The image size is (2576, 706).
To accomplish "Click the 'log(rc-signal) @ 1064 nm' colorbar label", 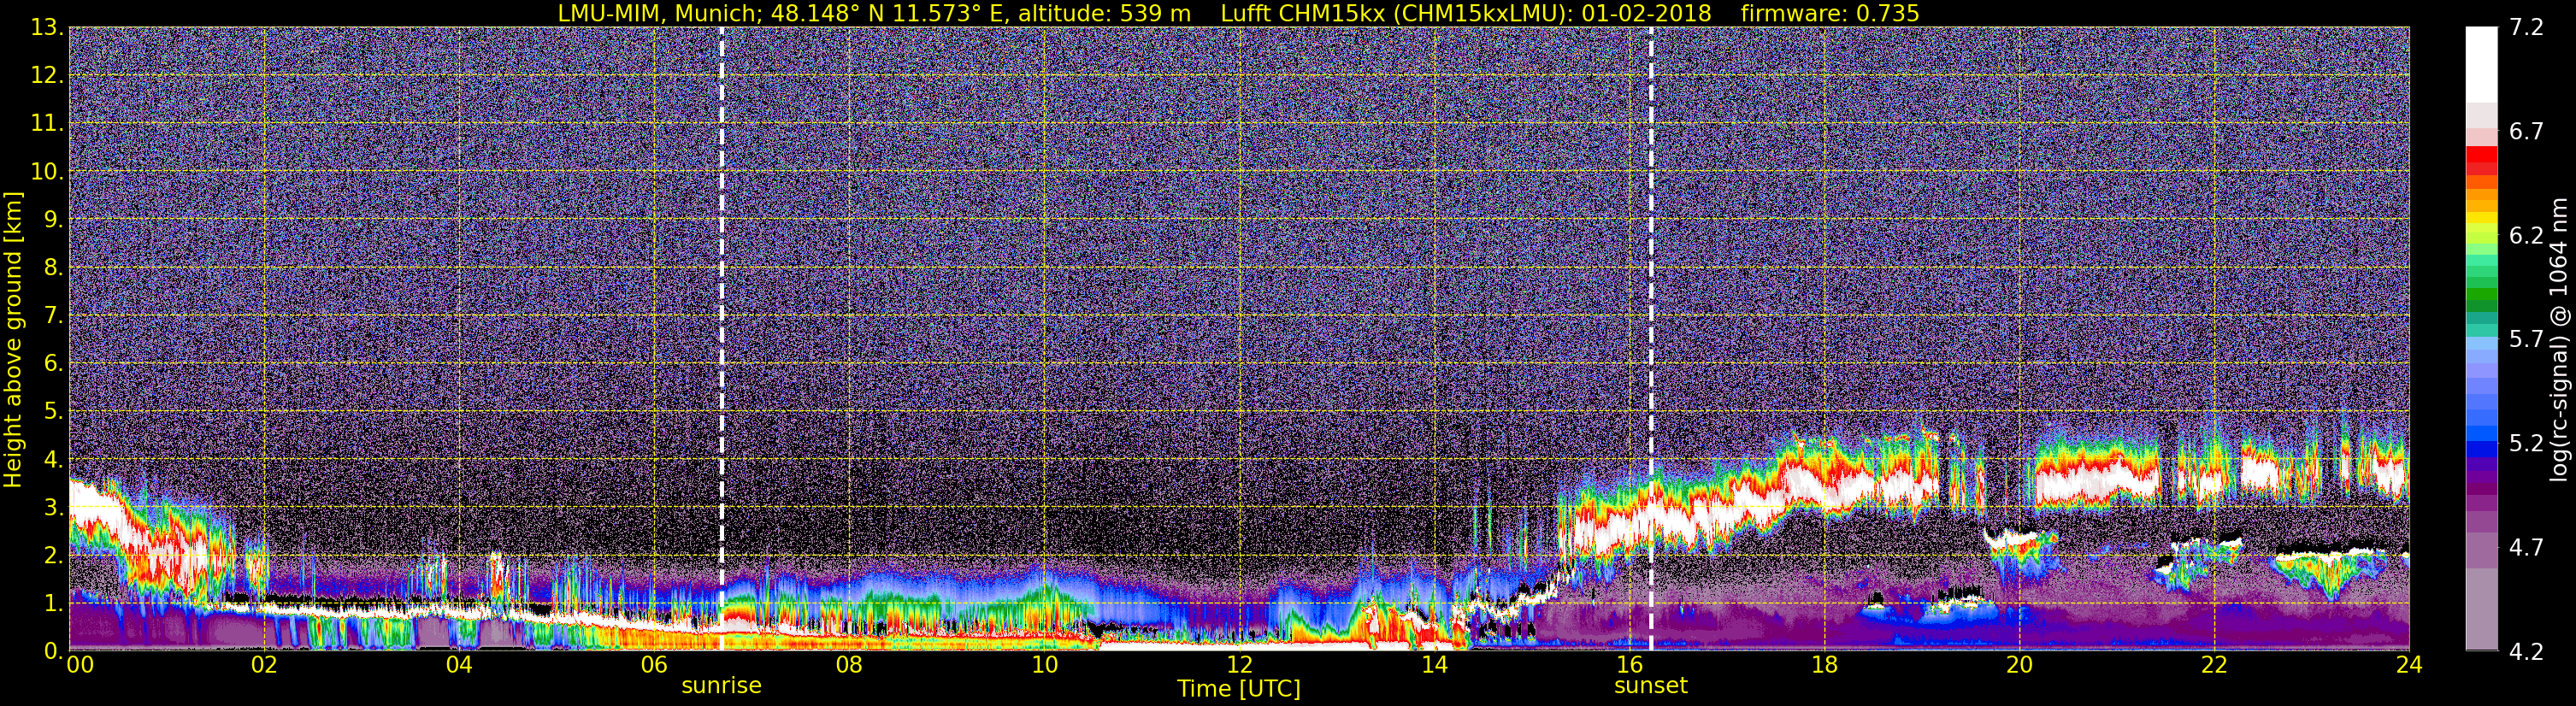I will tap(2558, 340).
